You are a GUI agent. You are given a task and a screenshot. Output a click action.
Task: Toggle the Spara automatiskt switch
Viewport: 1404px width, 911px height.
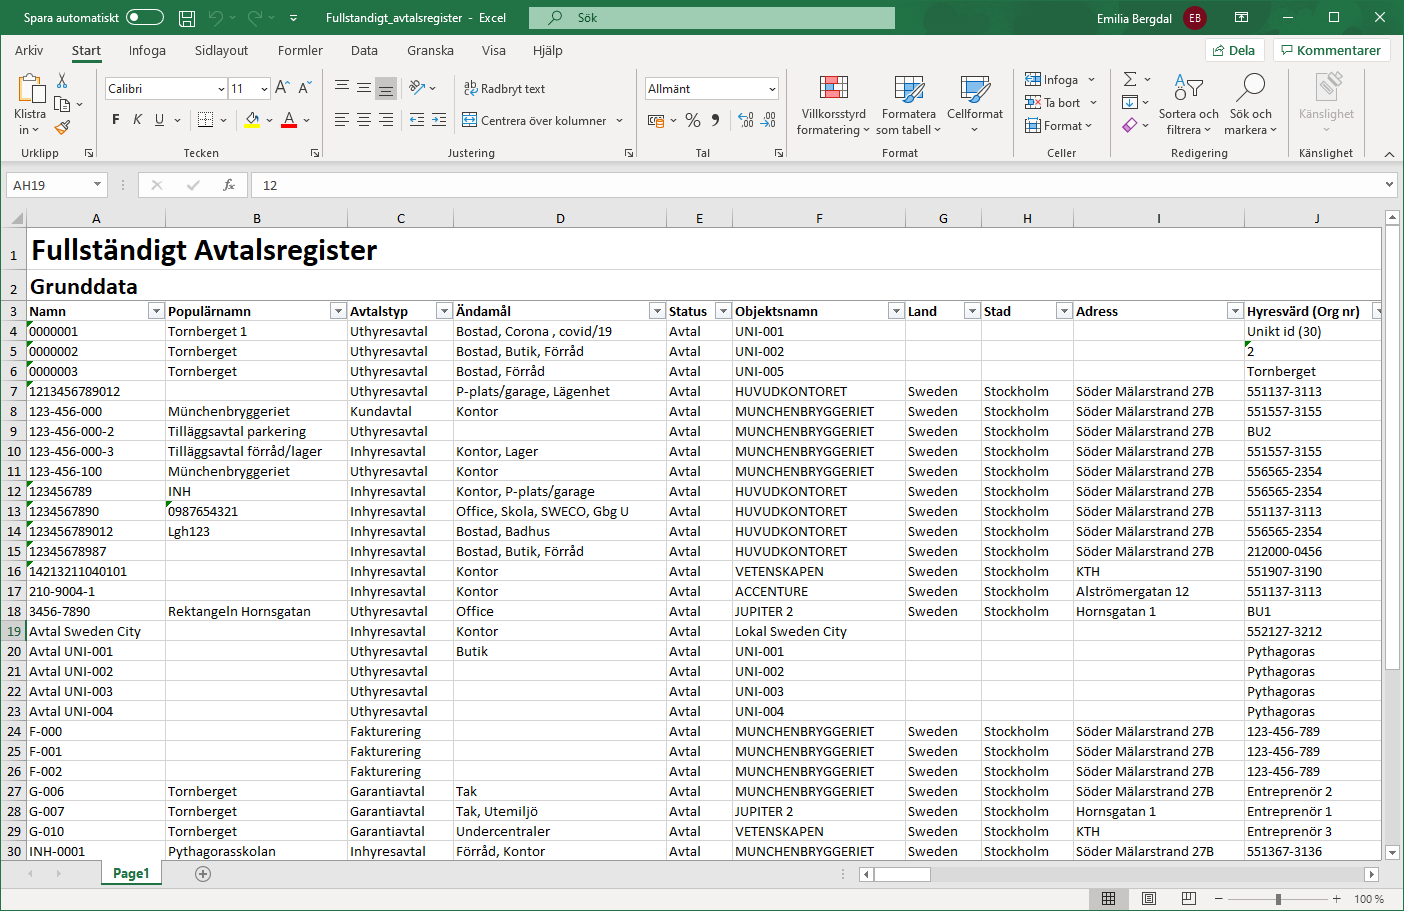tap(145, 18)
